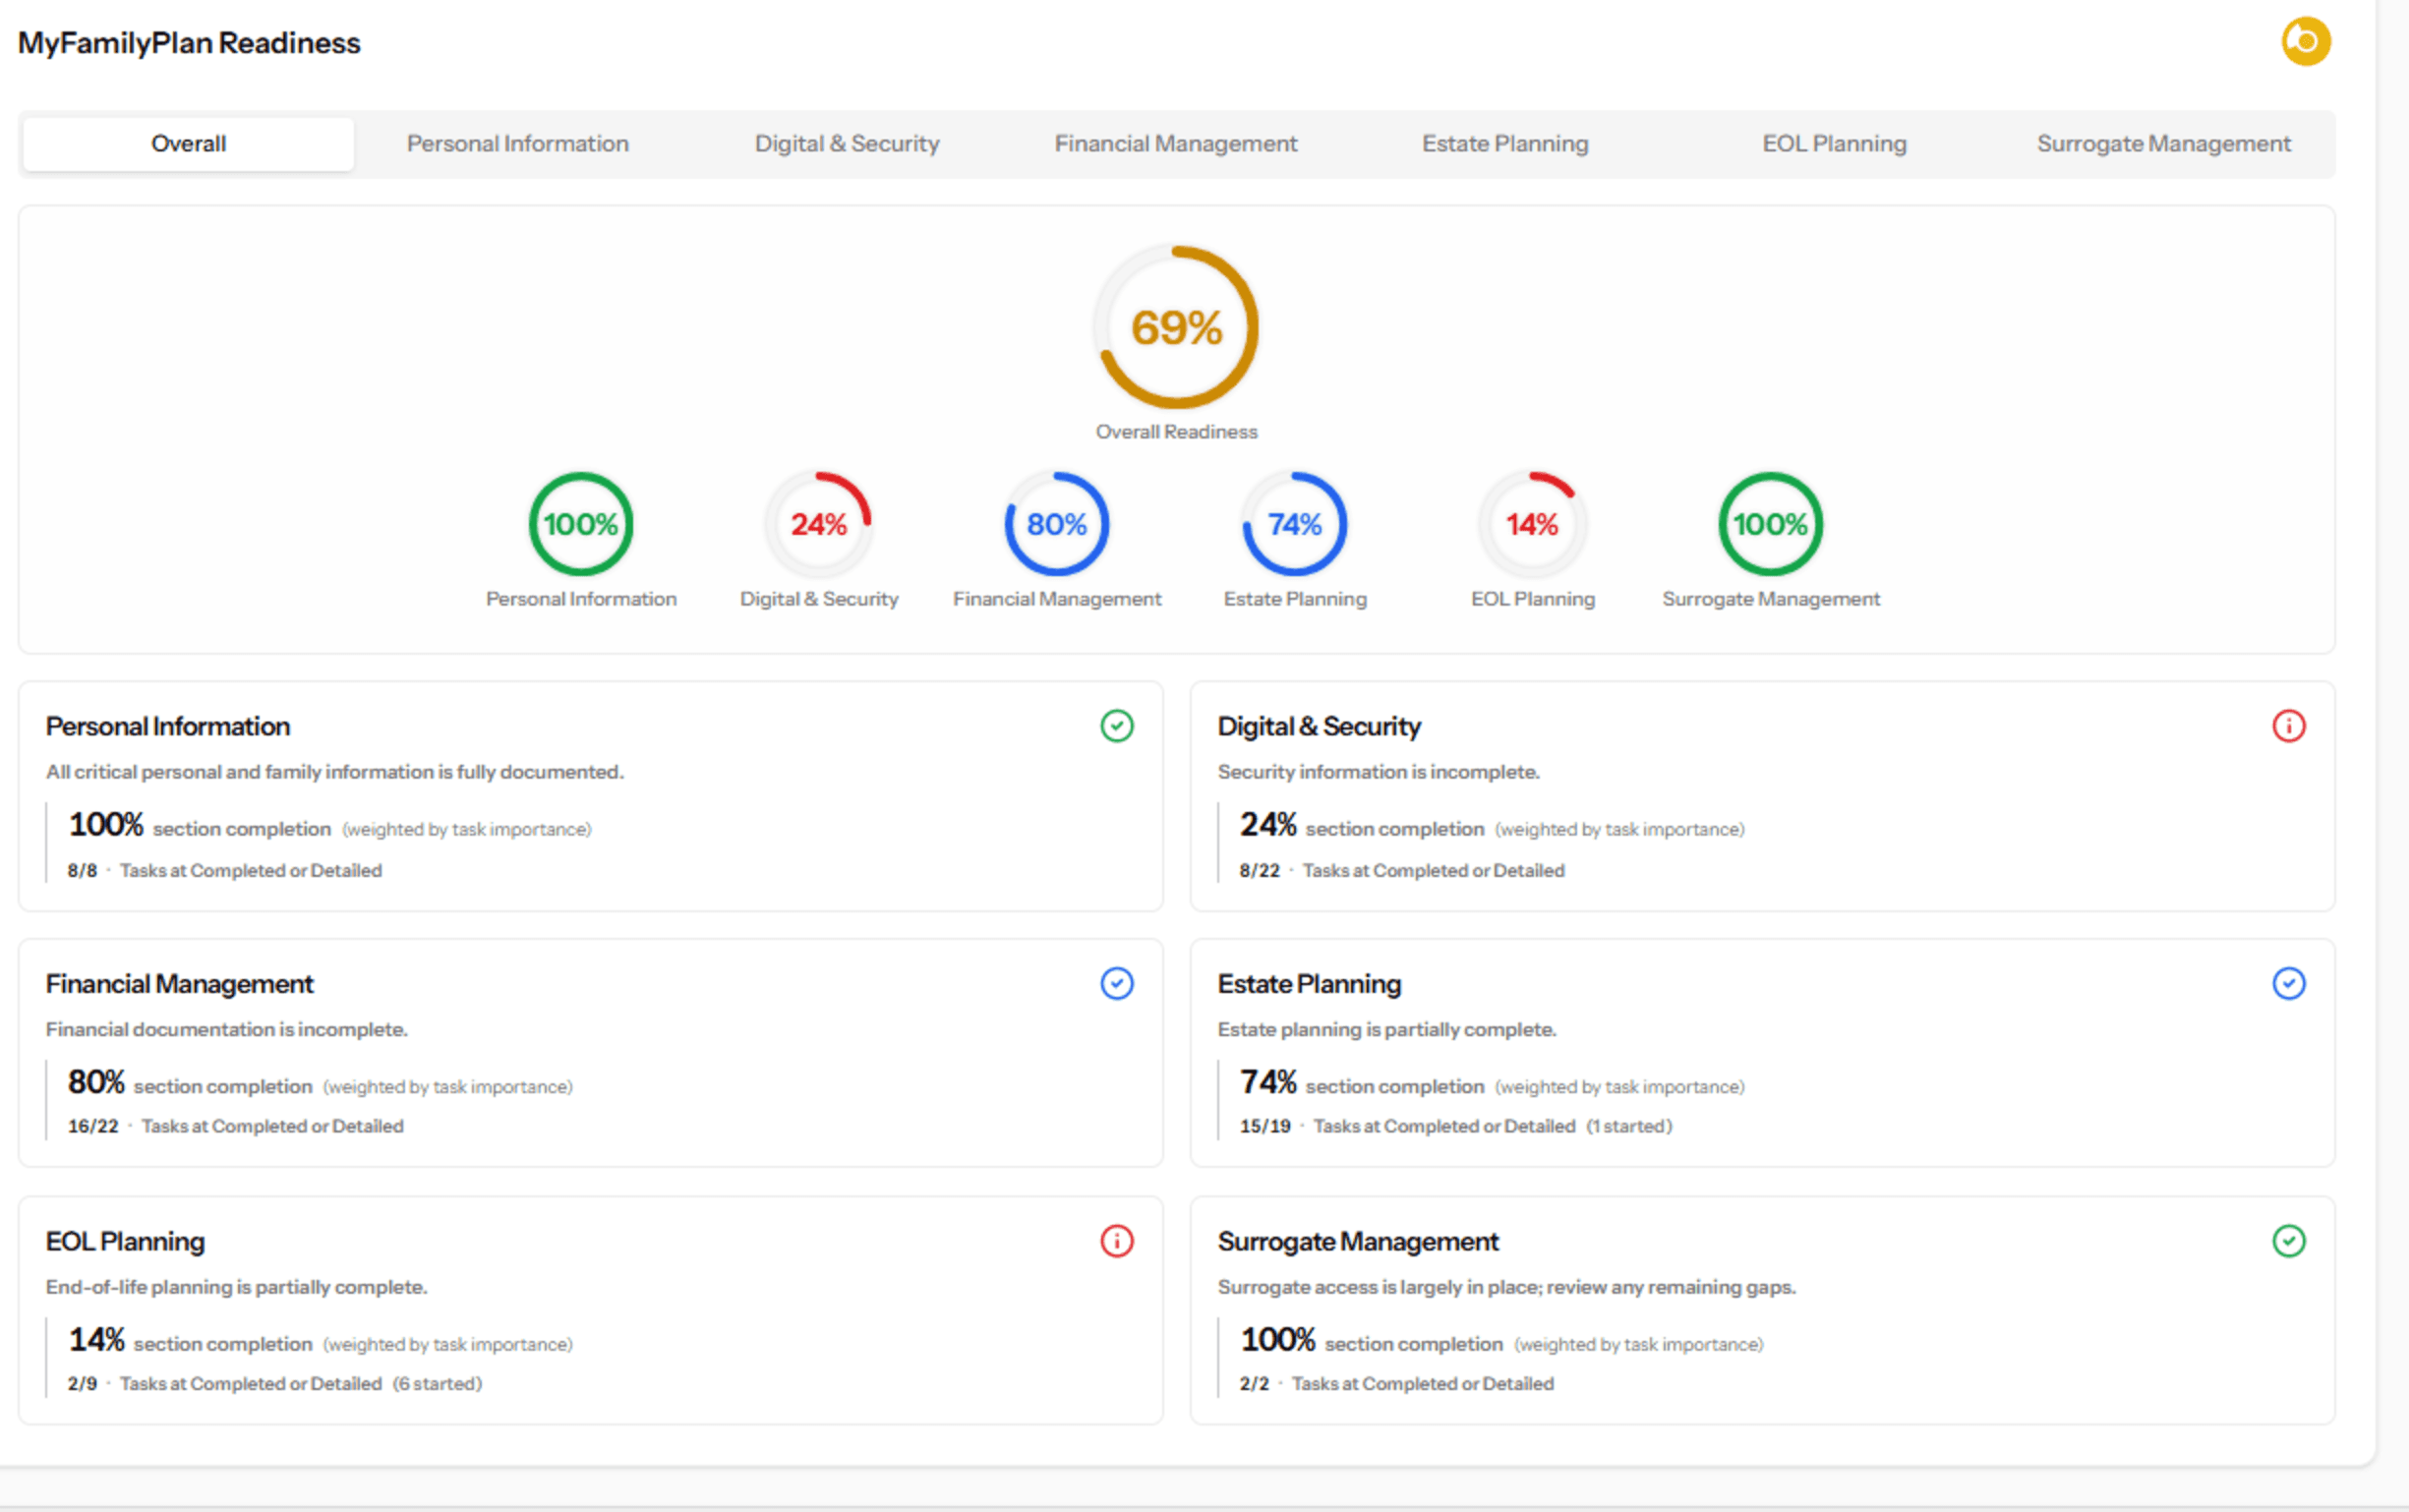
Task: Click the green check icon on Personal Information card
Action: pos(1116,726)
